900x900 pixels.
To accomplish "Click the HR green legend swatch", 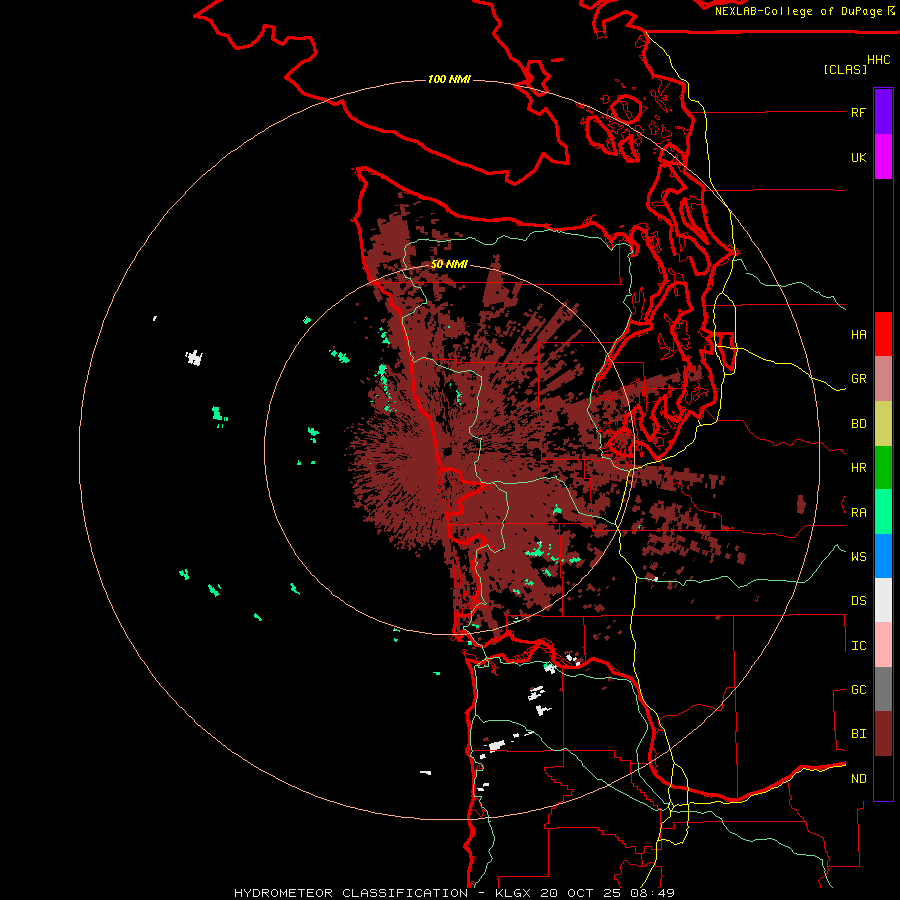I will point(883,468).
